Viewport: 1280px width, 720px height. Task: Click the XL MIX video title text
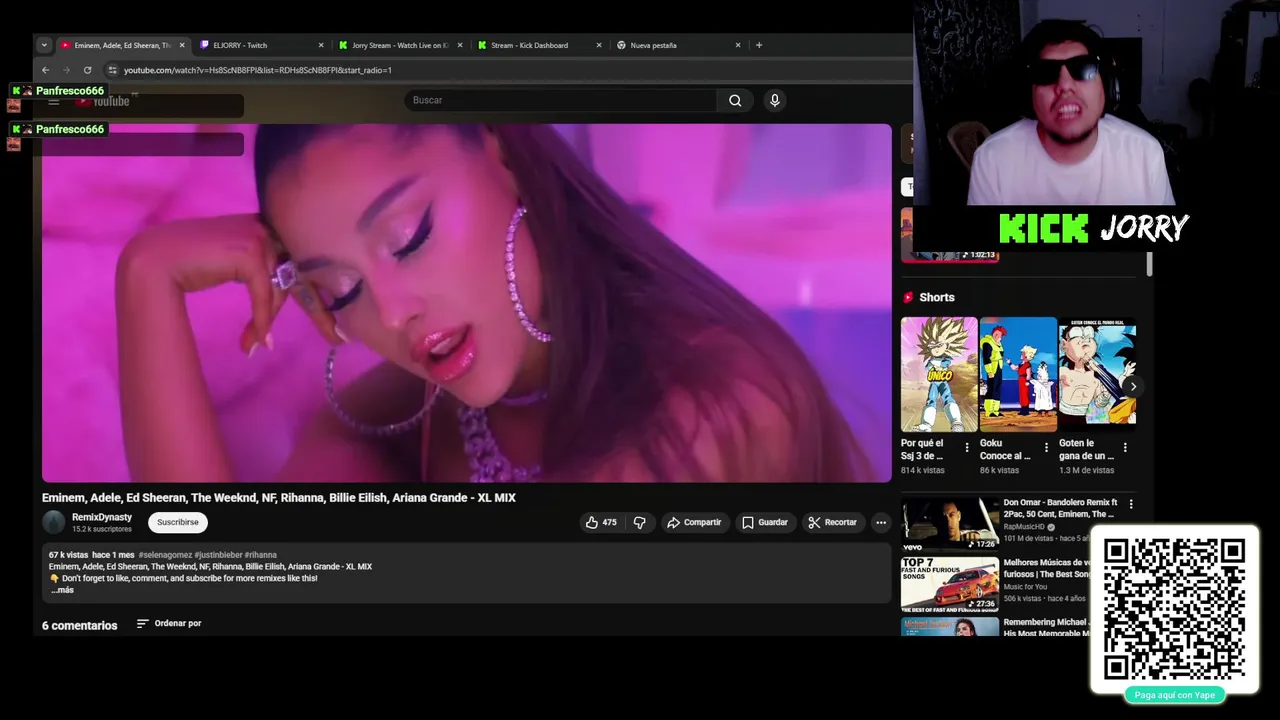[x=279, y=498]
